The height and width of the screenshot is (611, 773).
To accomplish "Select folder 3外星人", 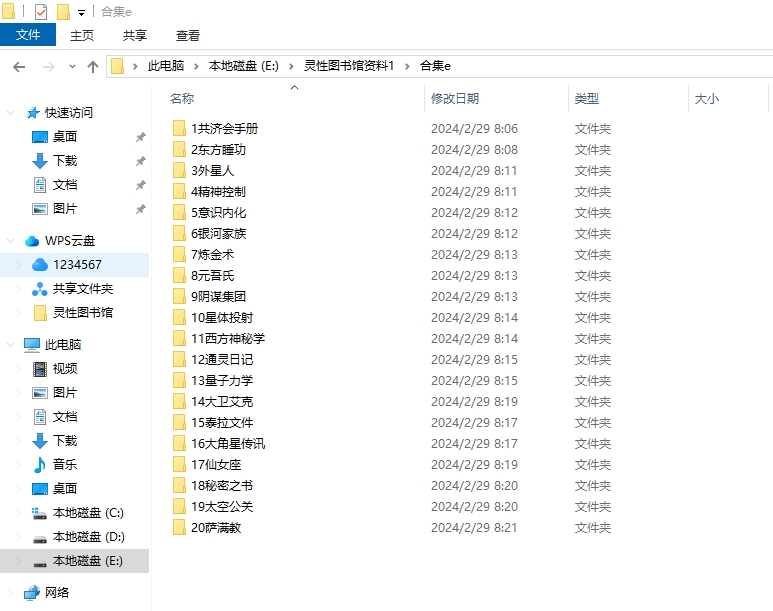I will click(212, 171).
